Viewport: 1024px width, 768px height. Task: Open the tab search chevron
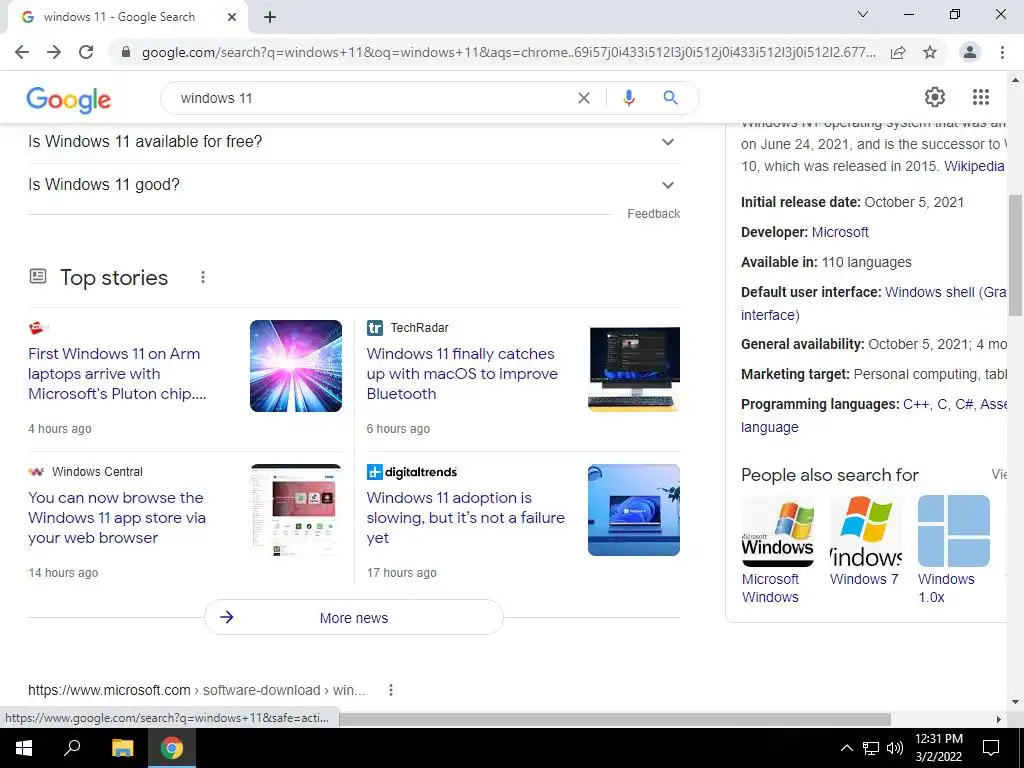click(863, 14)
